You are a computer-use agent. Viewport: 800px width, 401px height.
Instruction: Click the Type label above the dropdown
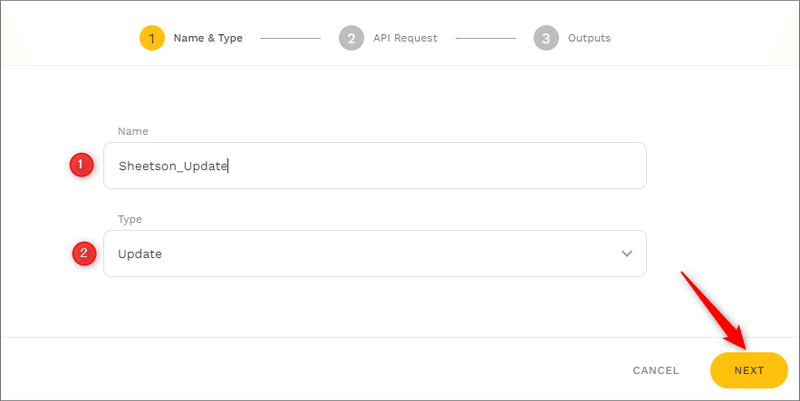click(x=130, y=219)
